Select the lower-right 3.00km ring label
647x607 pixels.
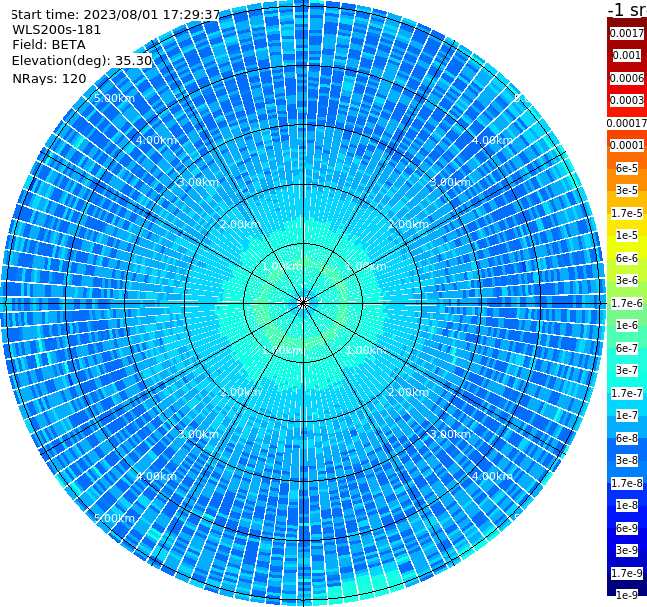(450, 434)
